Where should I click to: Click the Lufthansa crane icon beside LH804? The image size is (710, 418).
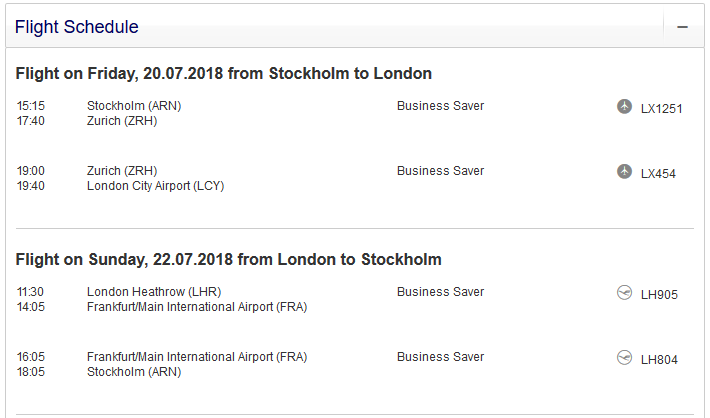(x=625, y=358)
